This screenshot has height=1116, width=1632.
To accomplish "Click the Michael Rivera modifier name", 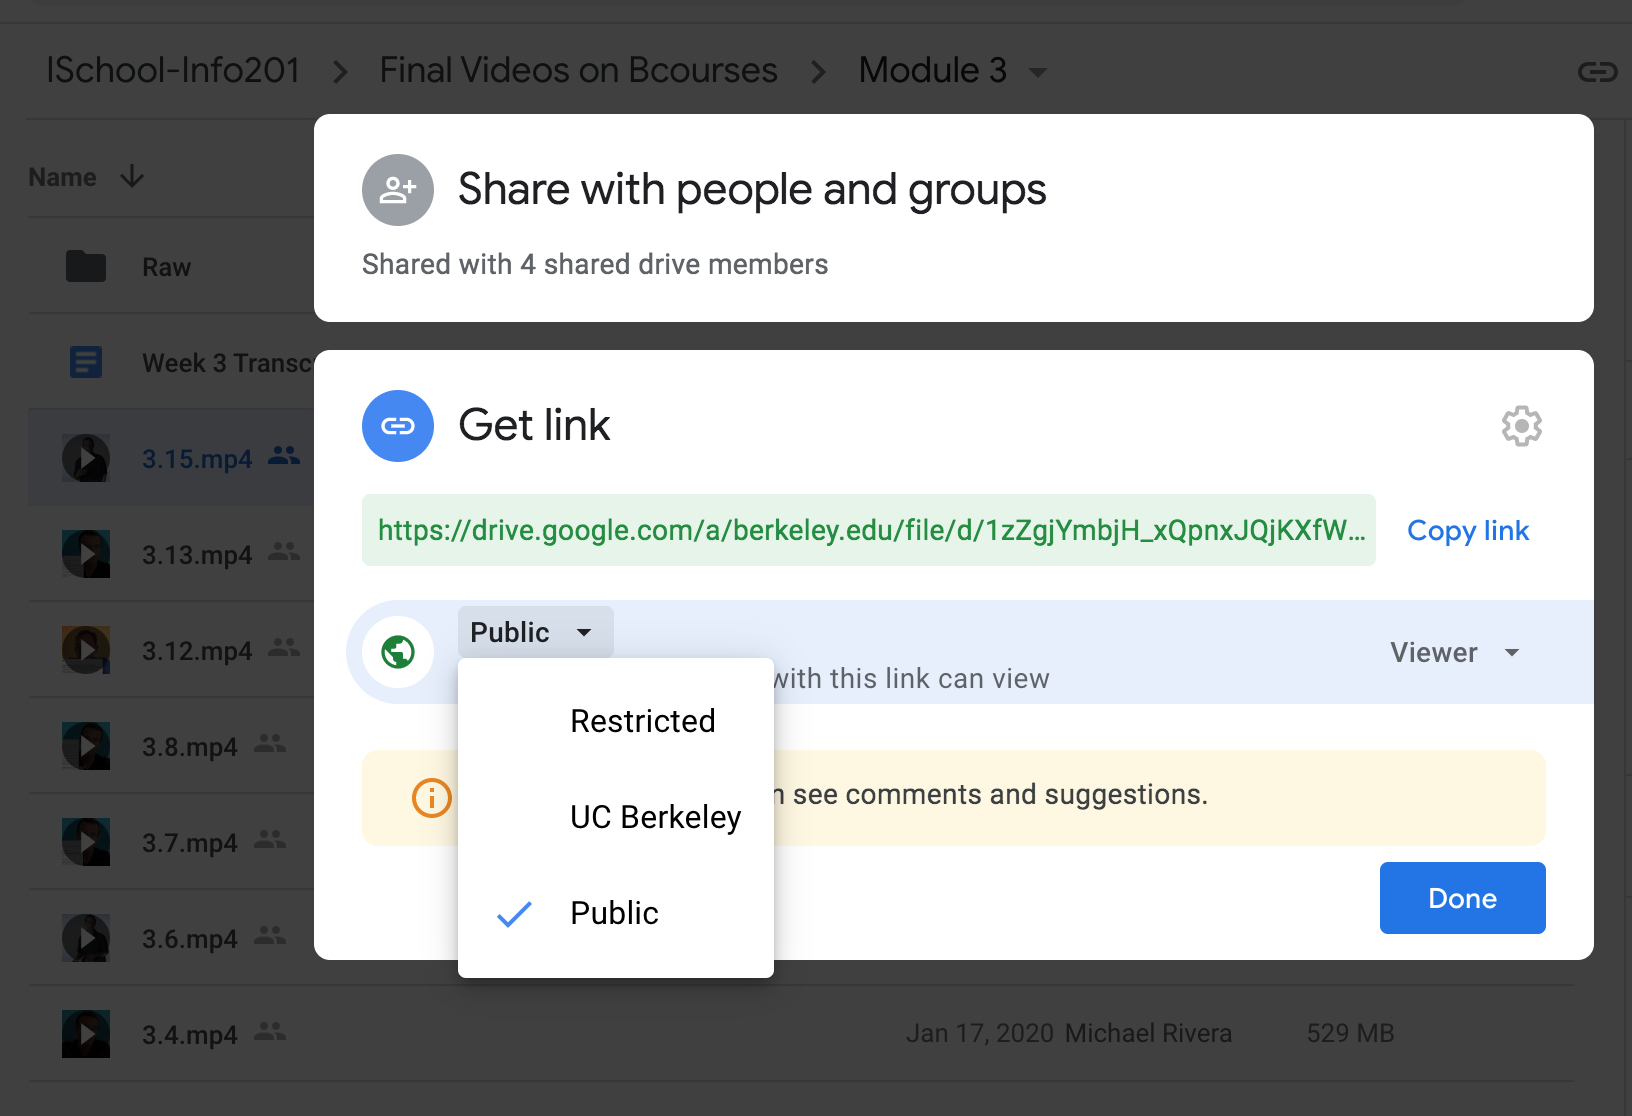I will 1148,1033.
